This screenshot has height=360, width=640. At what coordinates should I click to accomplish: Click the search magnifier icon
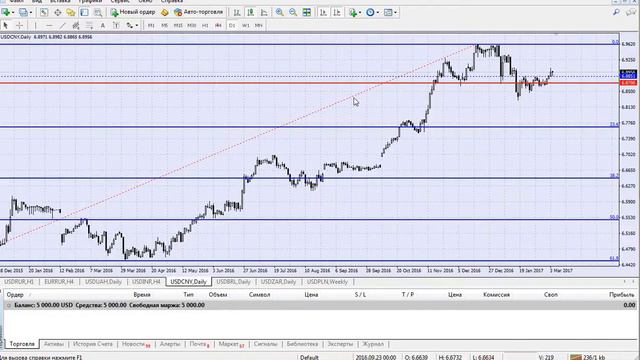(x=616, y=12)
